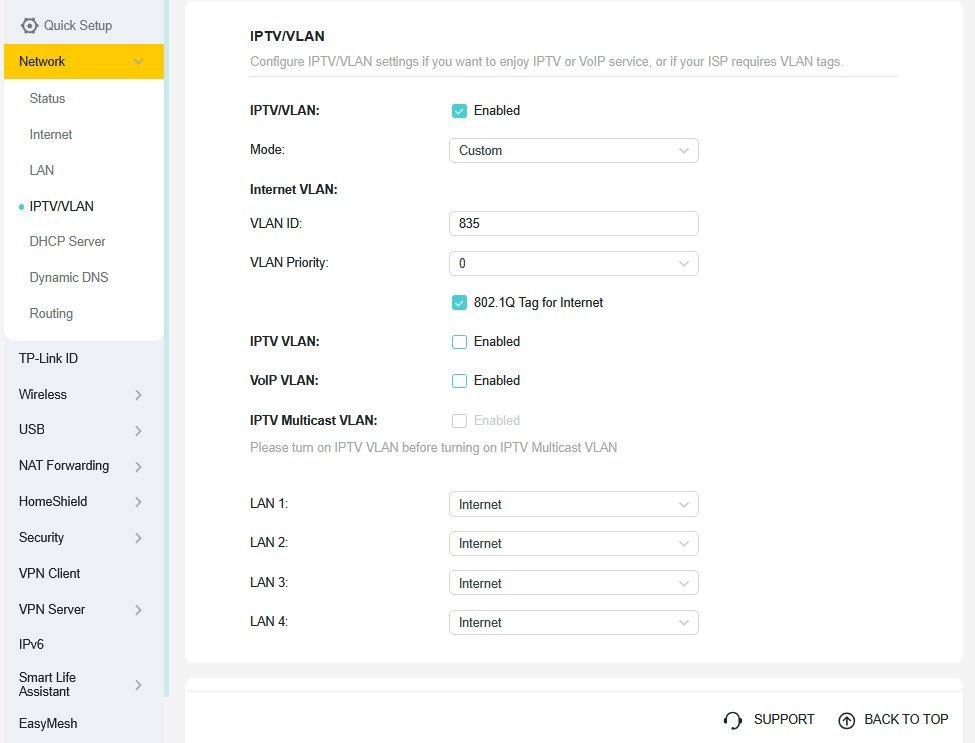Open the TP-Link ID page
The image size is (975, 743).
click(x=48, y=359)
